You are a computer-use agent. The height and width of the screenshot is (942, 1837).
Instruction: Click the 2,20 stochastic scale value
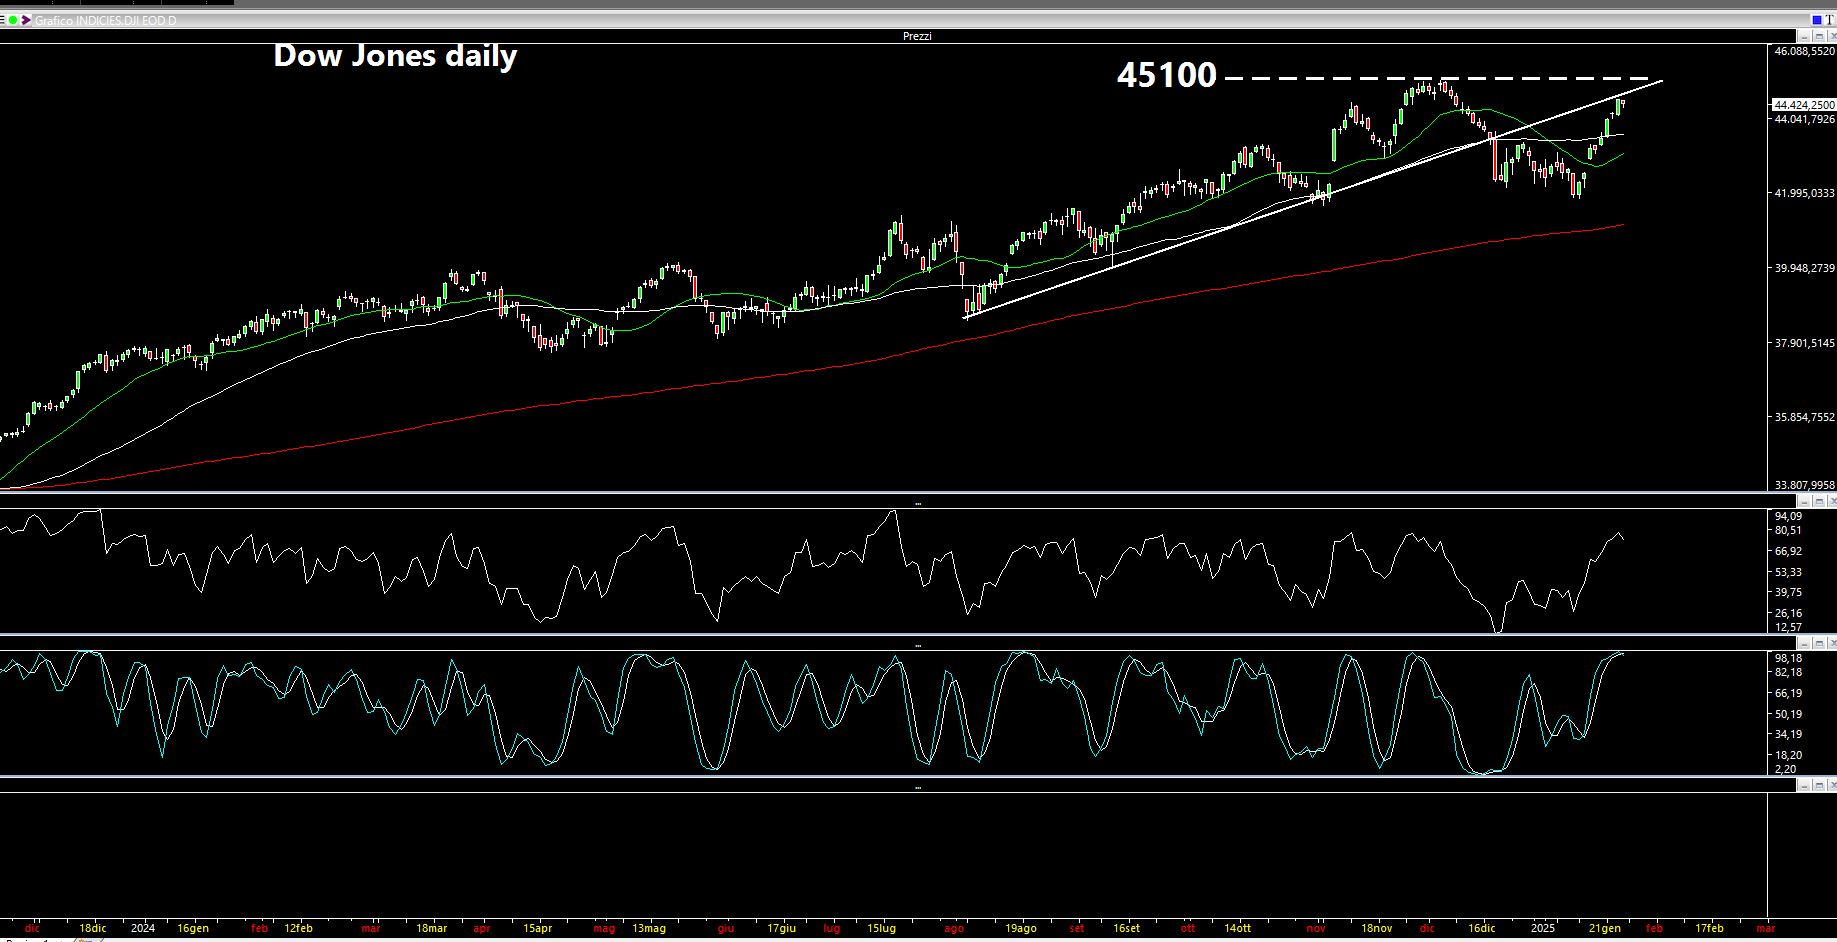(x=1785, y=769)
